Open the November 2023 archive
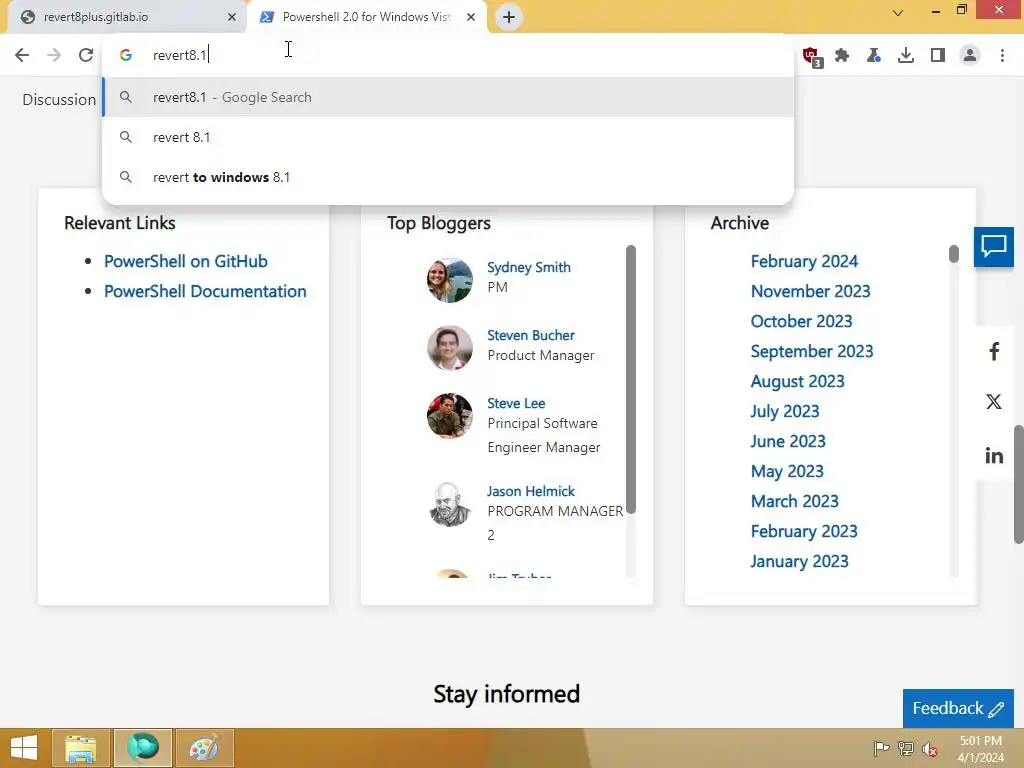The height and width of the screenshot is (768, 1024). click(x=810, y=291)
